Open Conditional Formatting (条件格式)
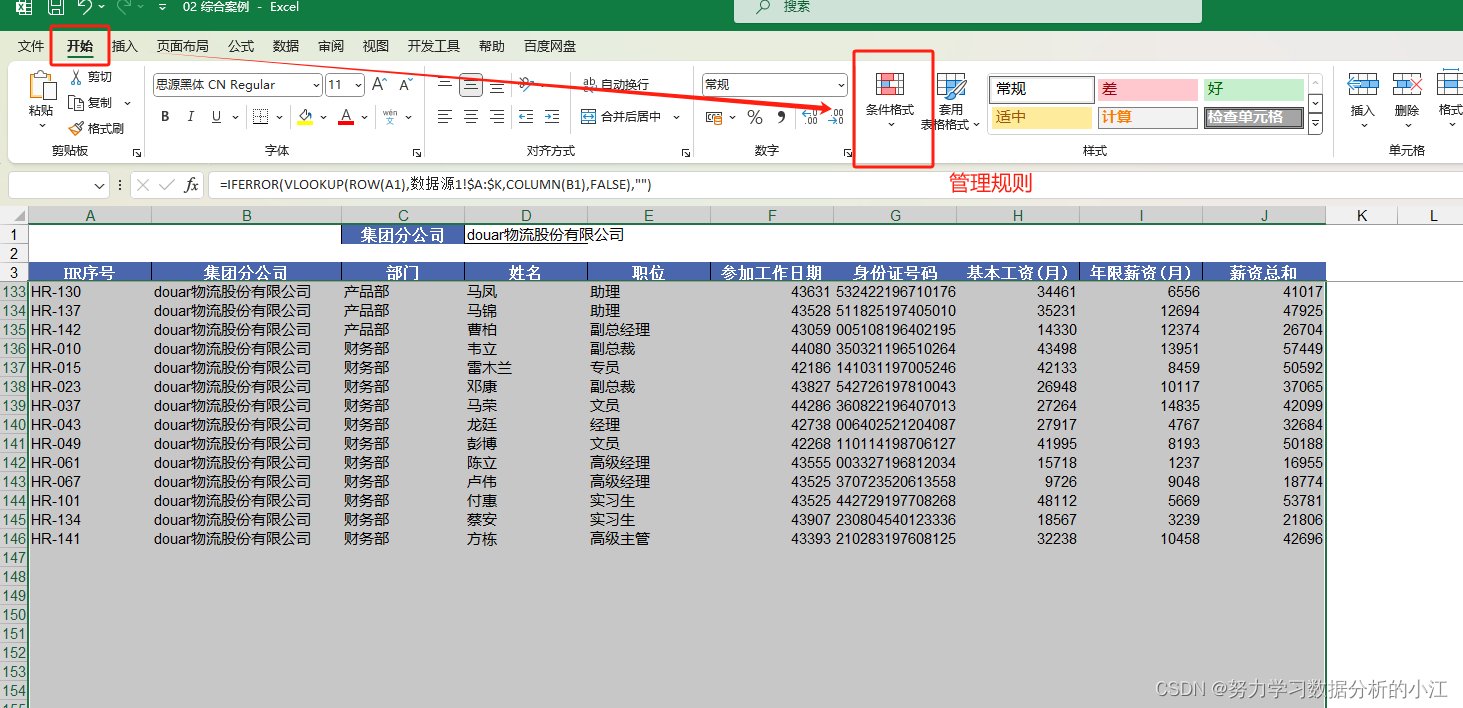 (890, 99)
